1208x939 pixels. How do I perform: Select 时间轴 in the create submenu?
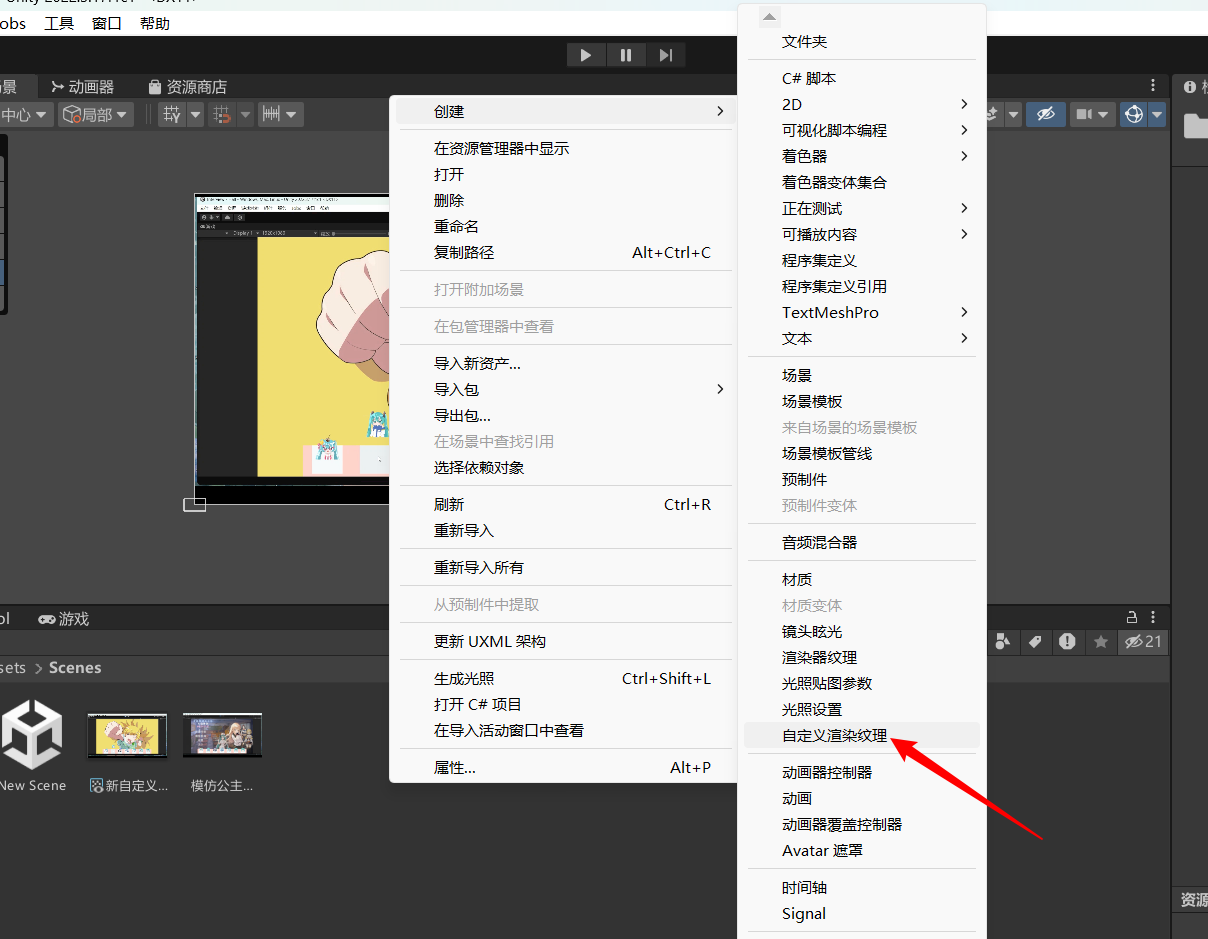pyautogui.click(x=862, y=887)
